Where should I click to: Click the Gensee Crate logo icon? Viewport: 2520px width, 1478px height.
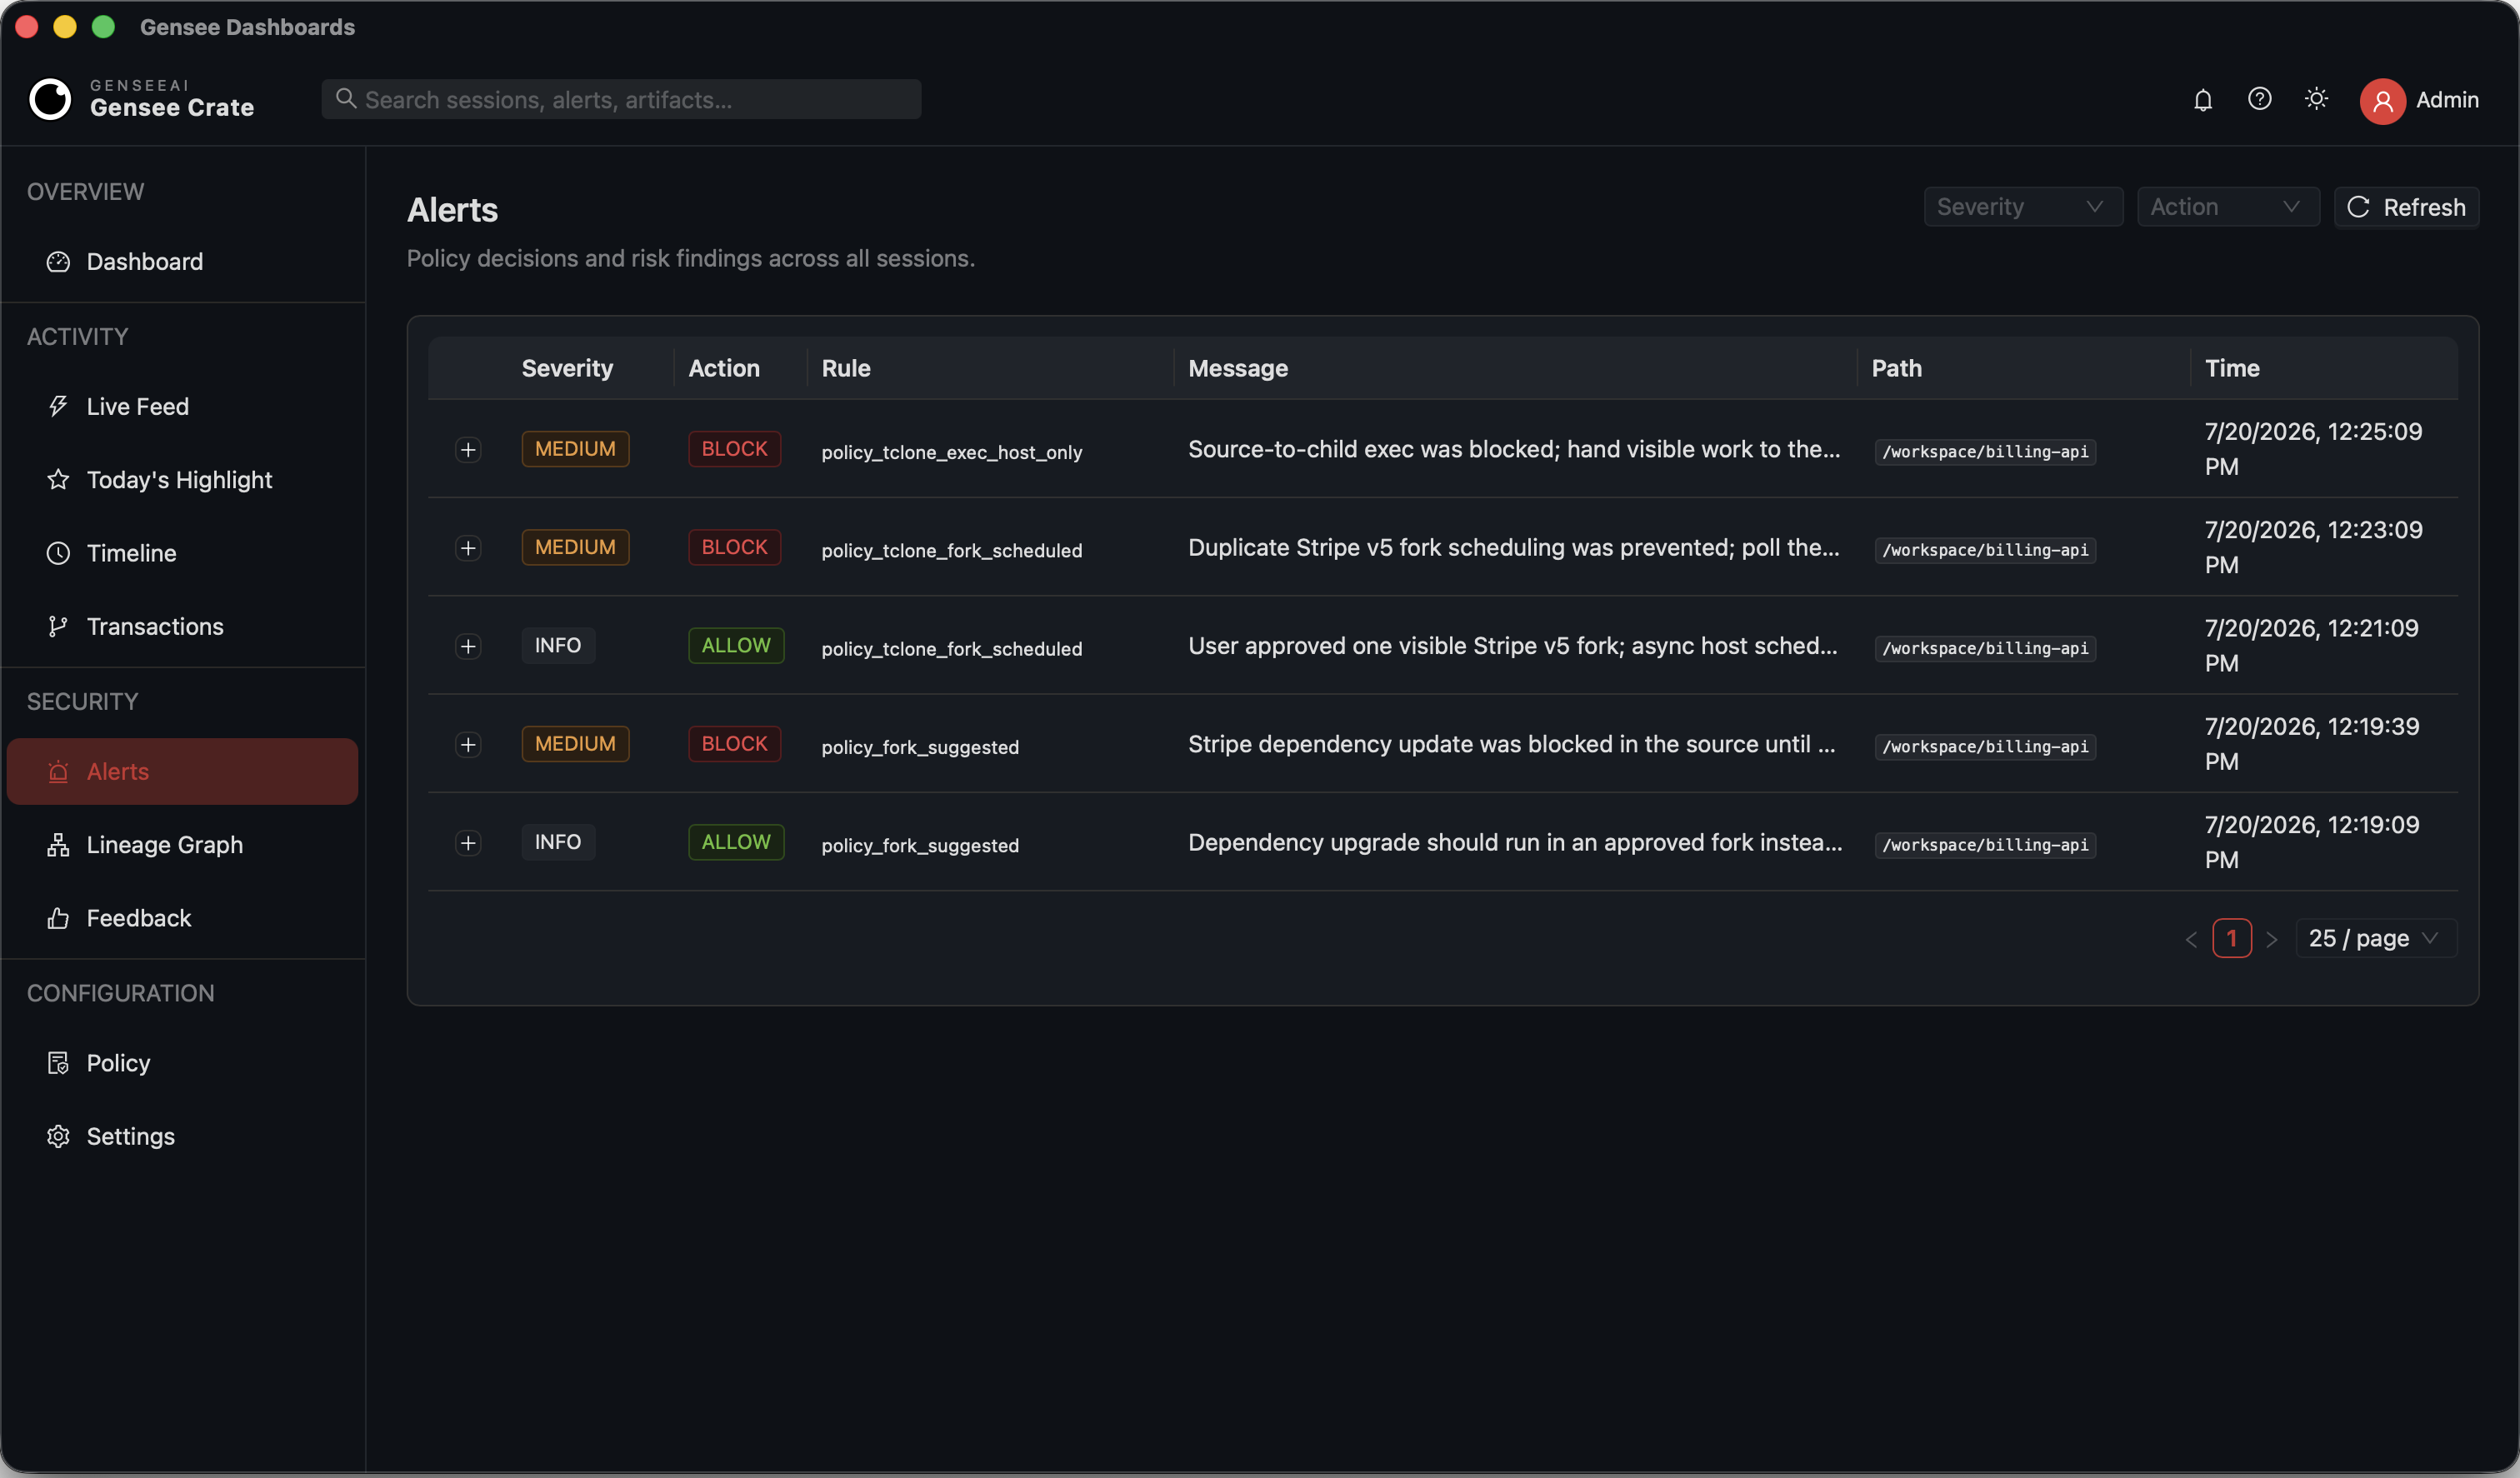[50, 99]
